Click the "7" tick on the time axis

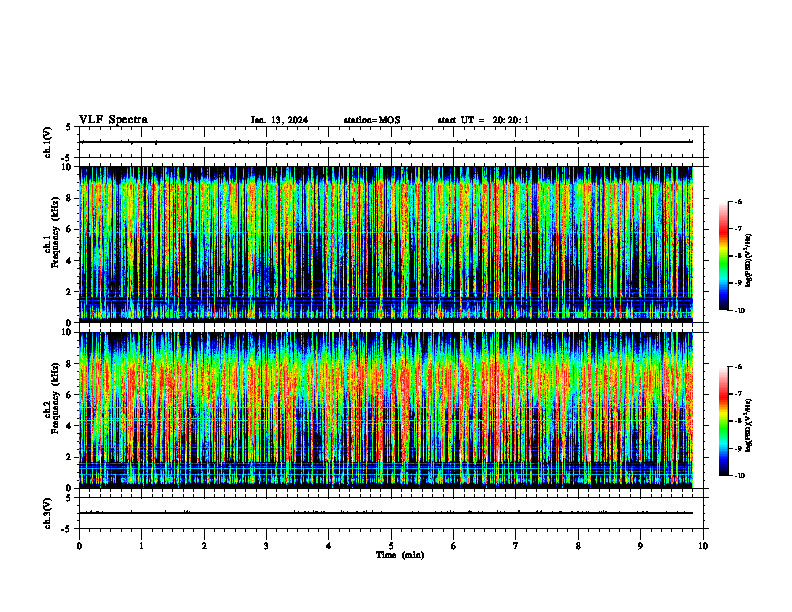coord(516,546)
